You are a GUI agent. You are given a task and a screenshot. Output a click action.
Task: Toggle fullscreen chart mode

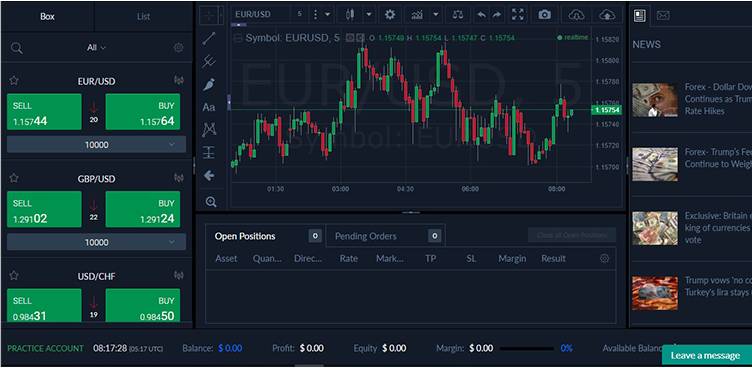[518, 14]
